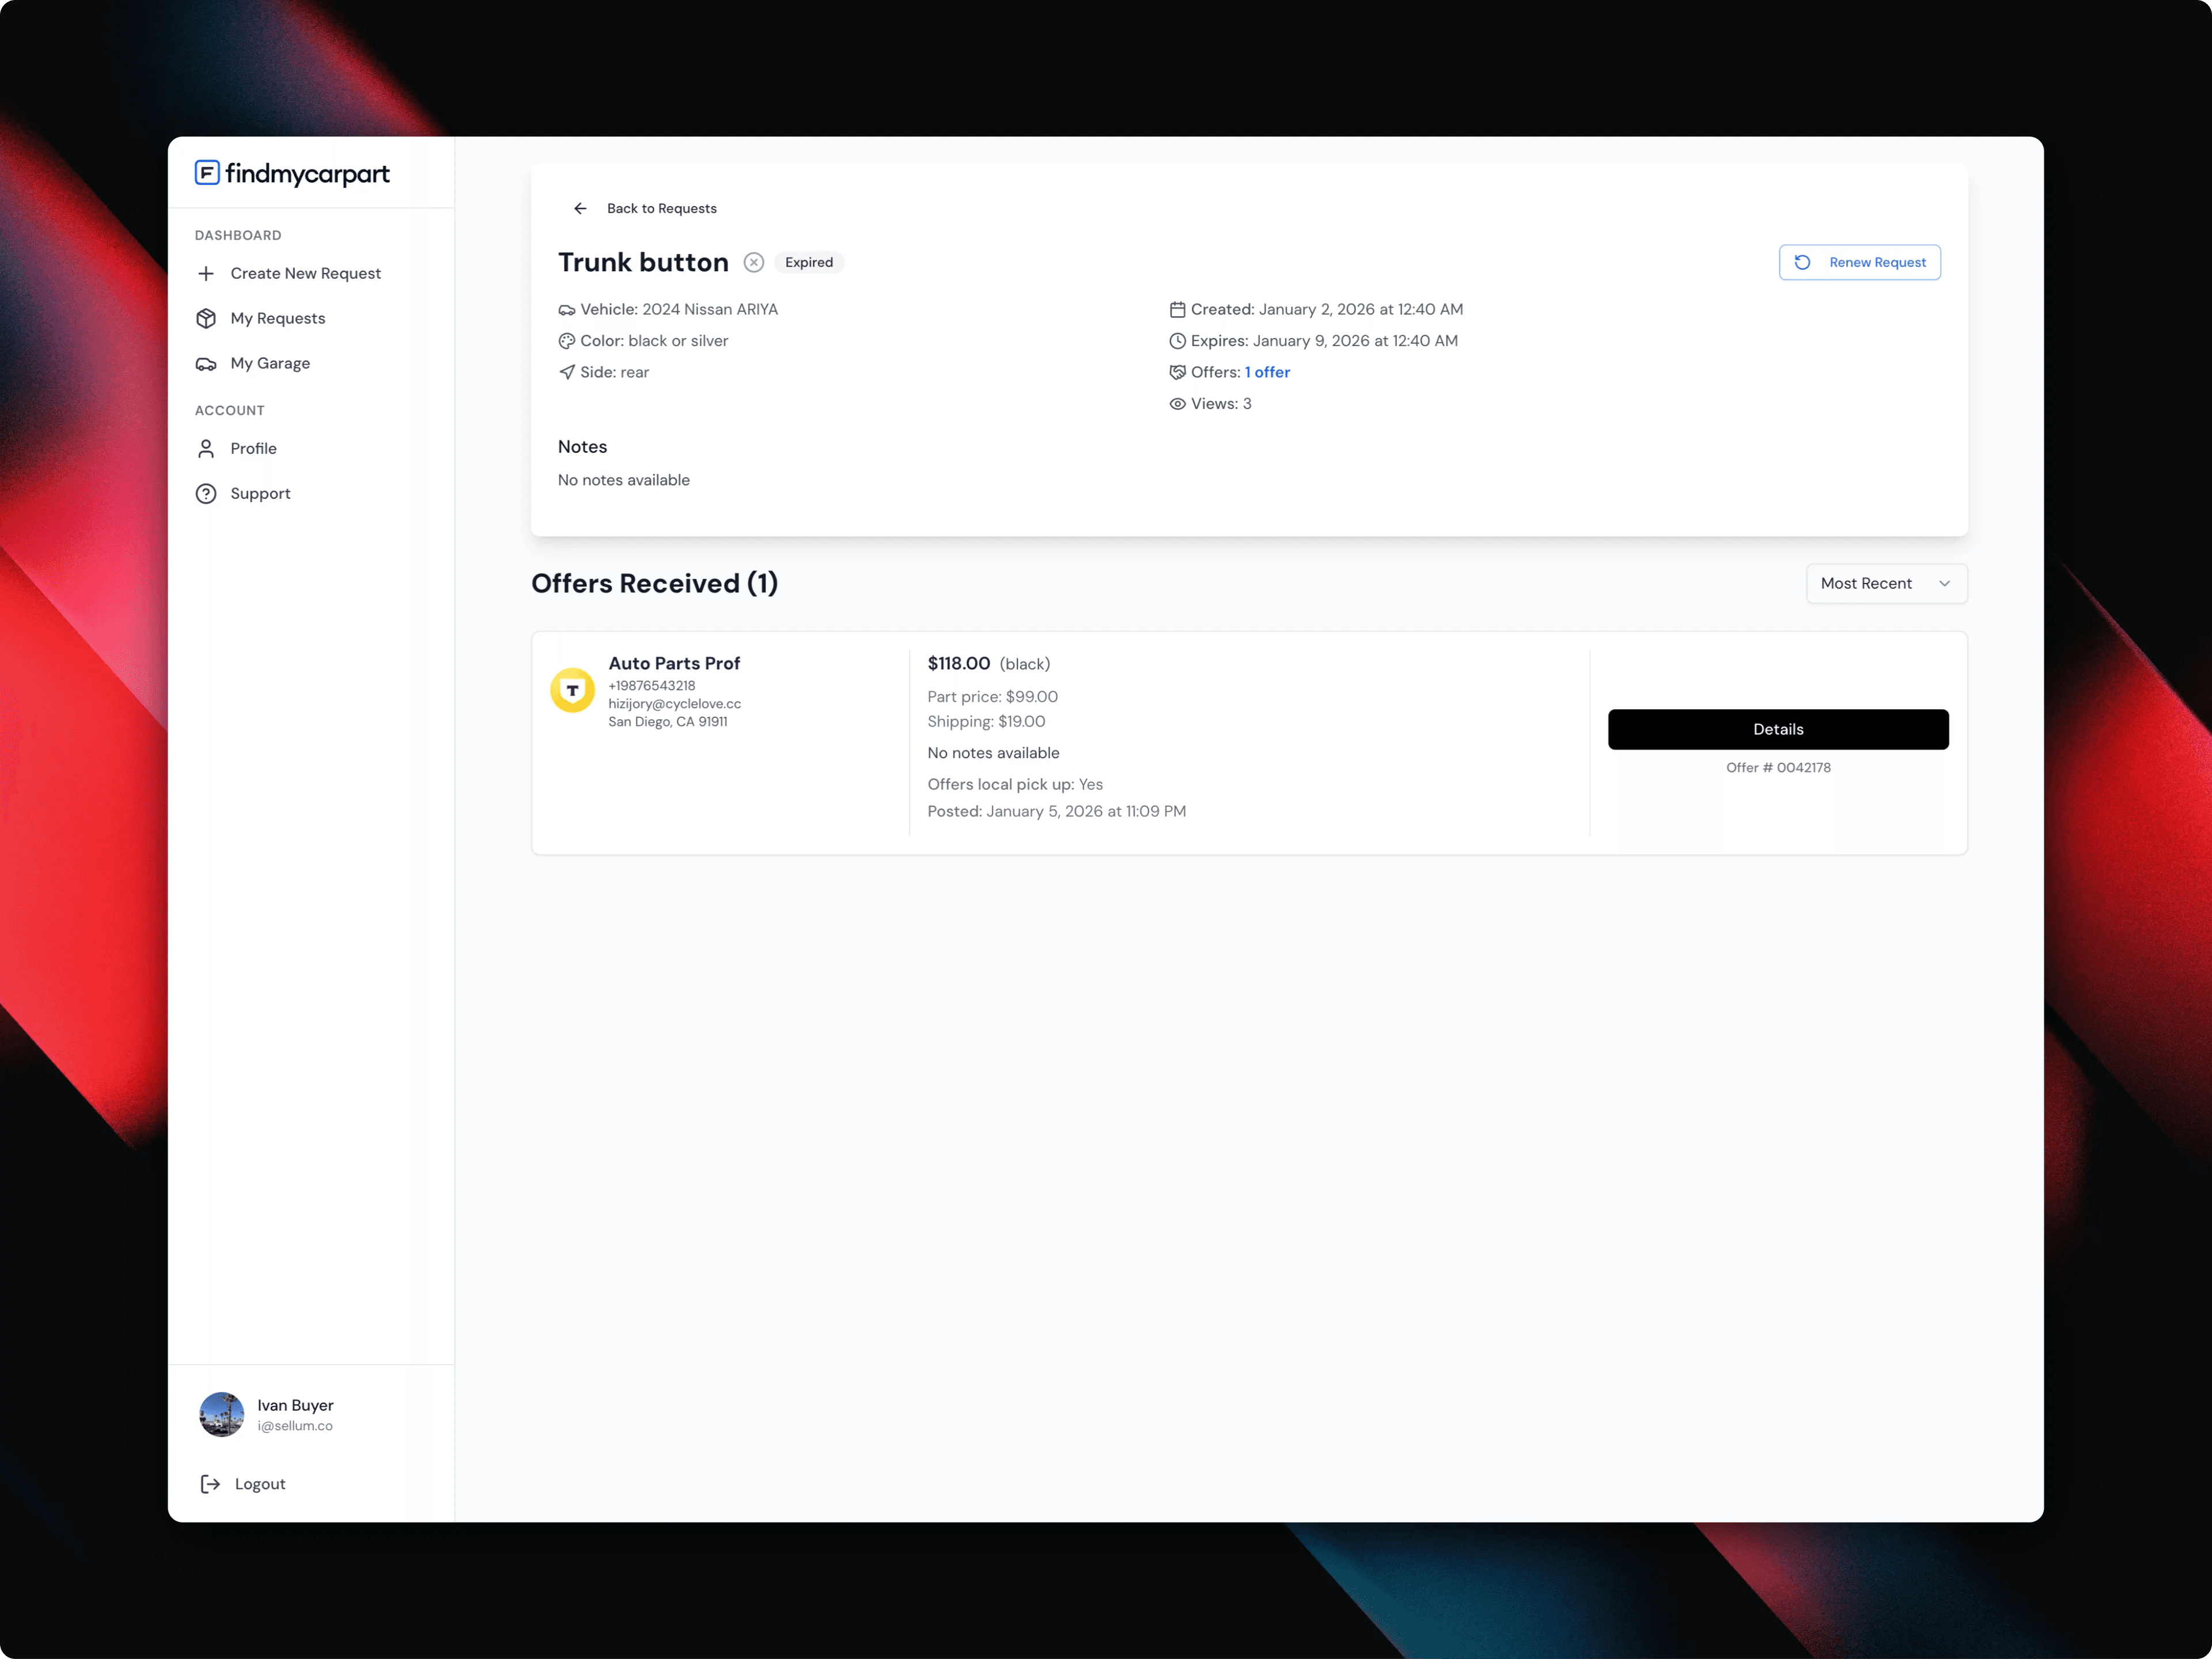Select Create New Request in the sidebar

click(305, 273)
